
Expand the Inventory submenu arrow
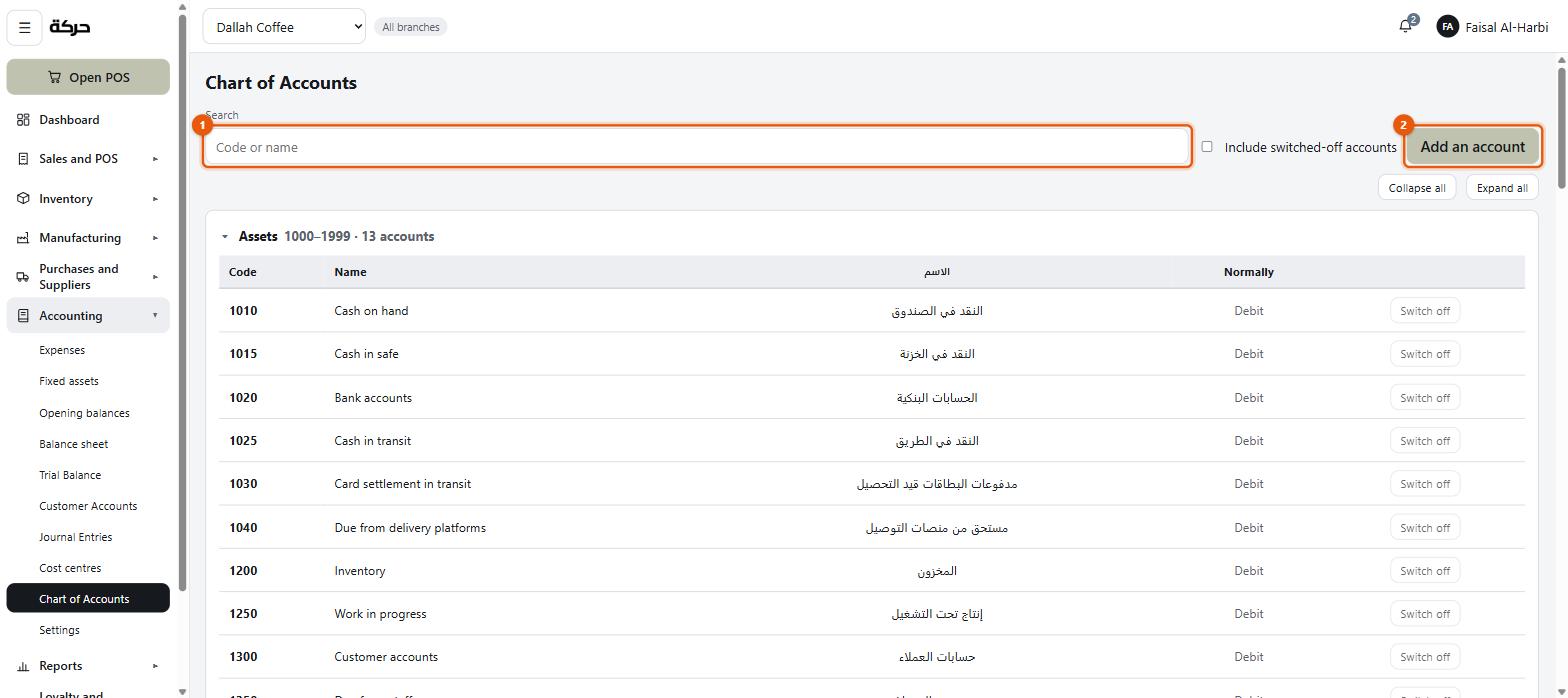(155, 199)
